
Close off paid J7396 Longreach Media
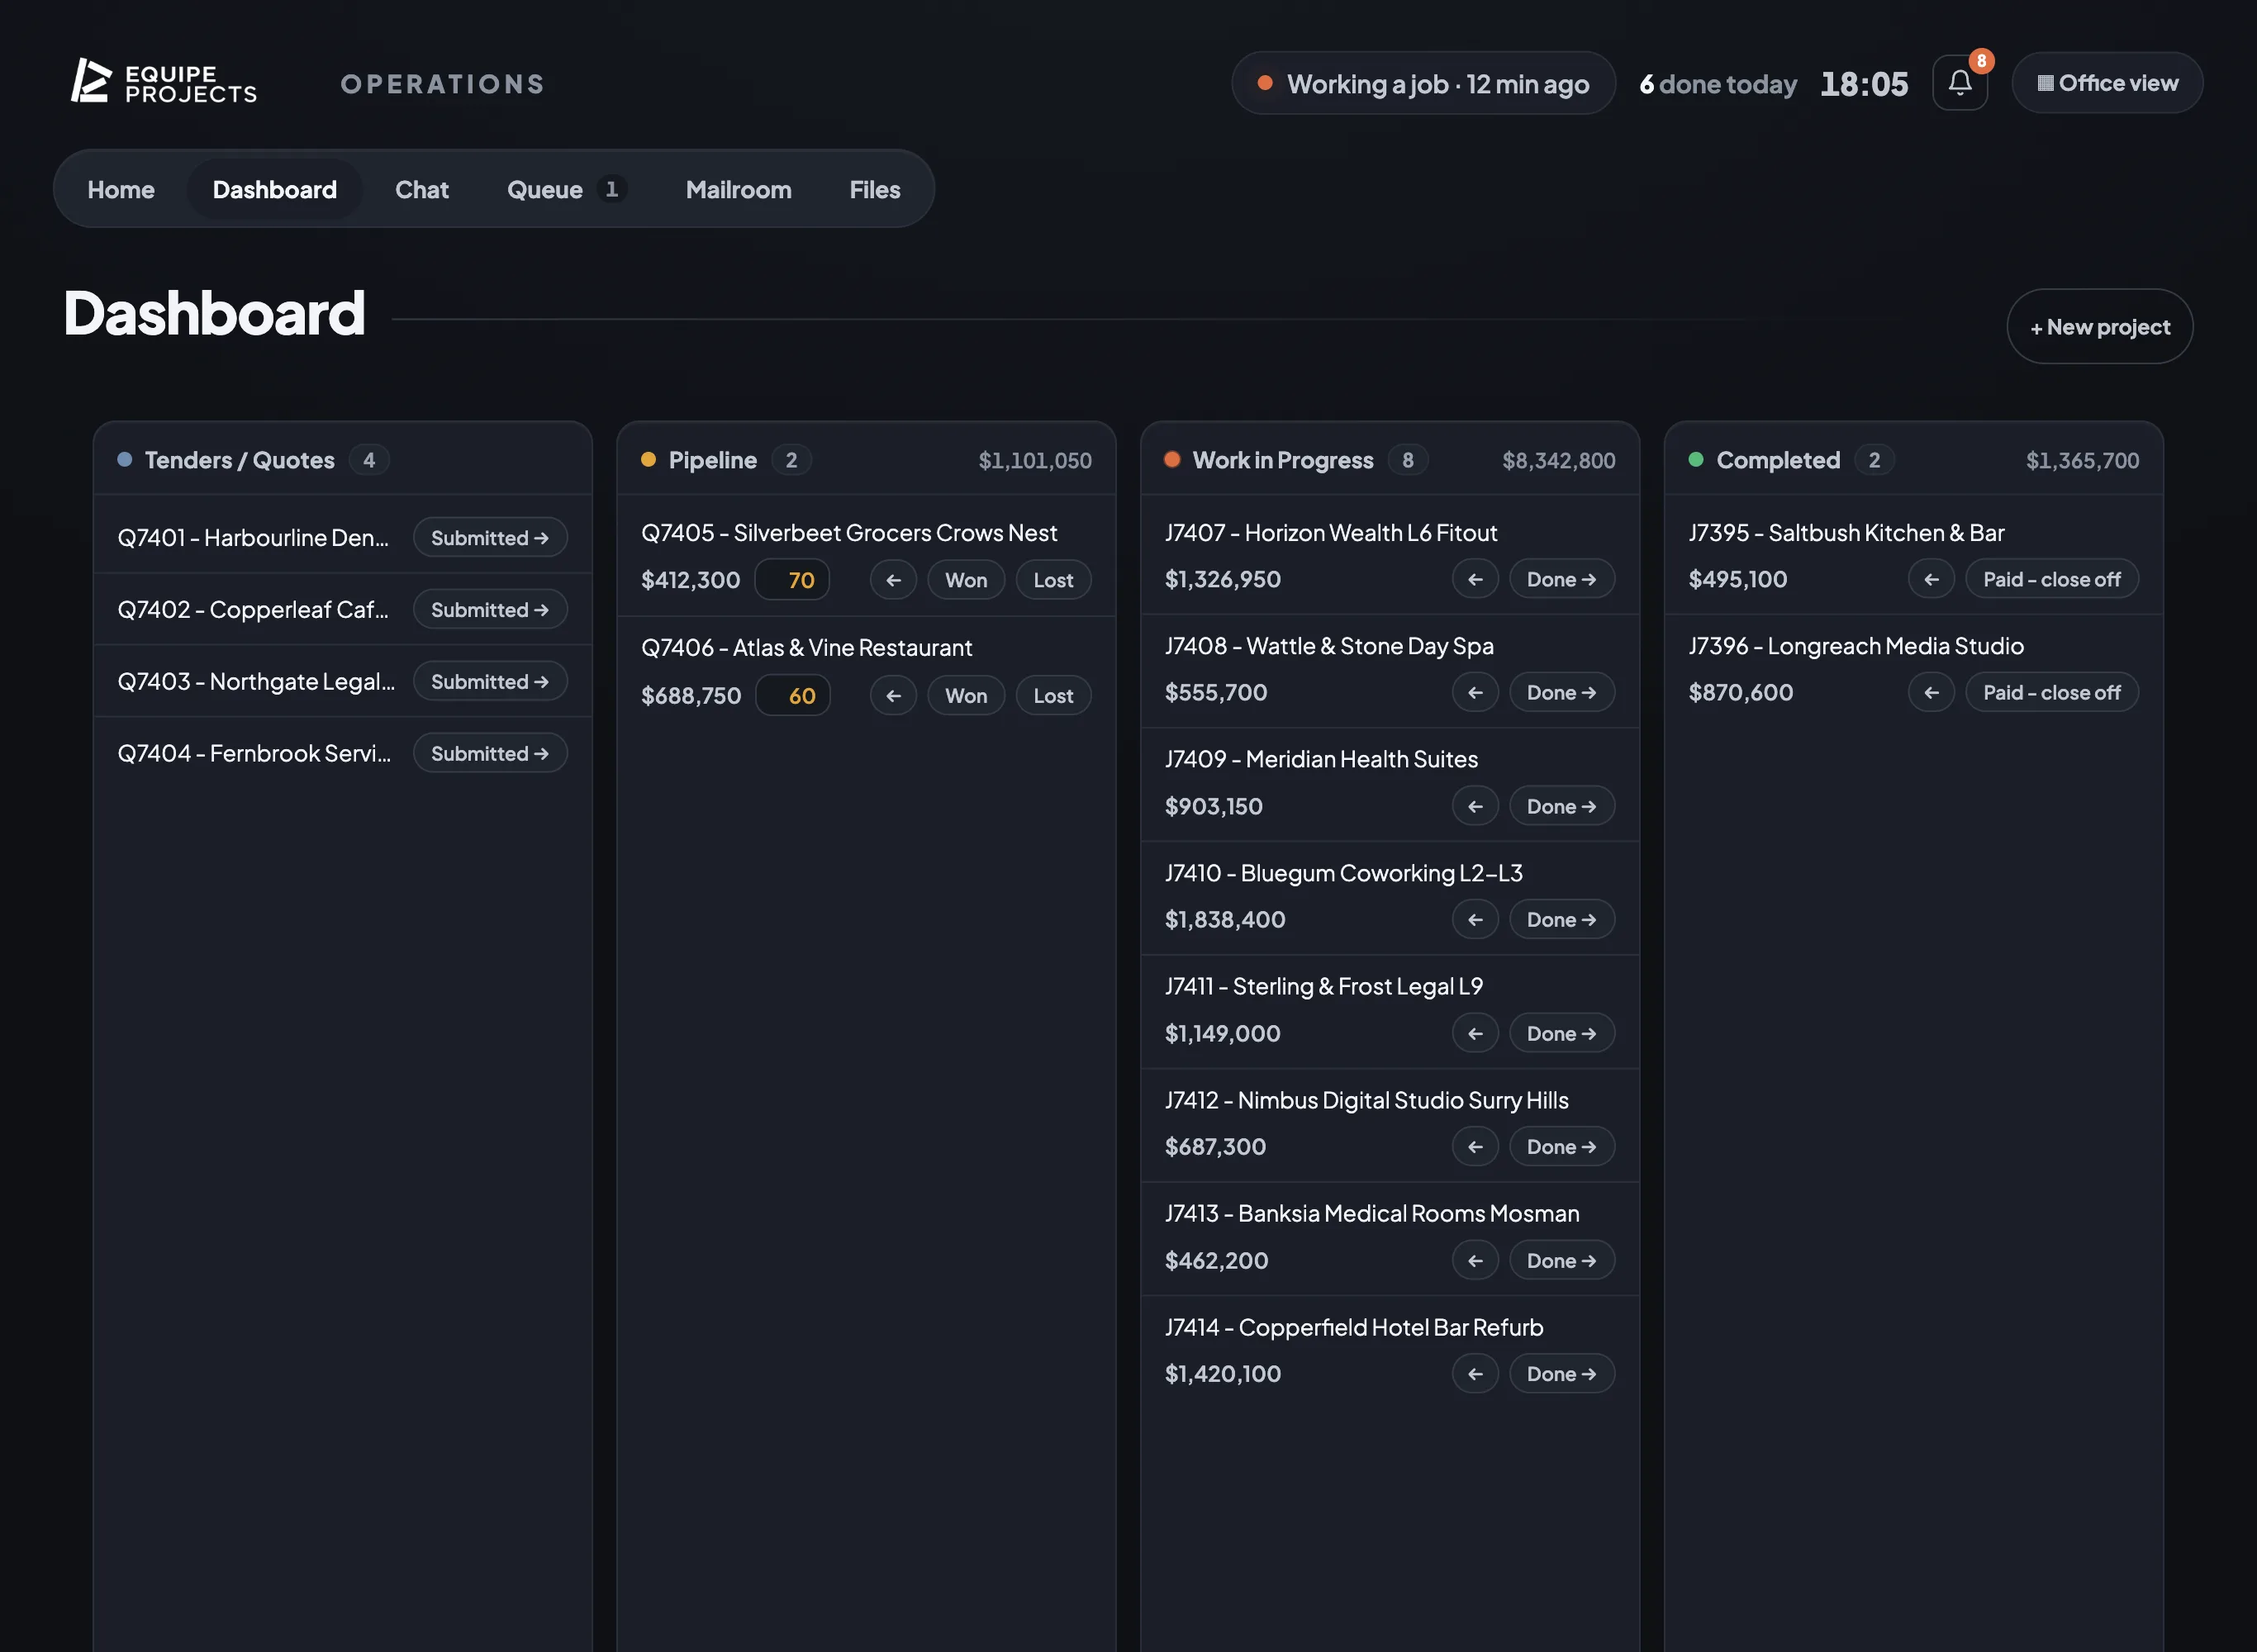(2052, 692)
